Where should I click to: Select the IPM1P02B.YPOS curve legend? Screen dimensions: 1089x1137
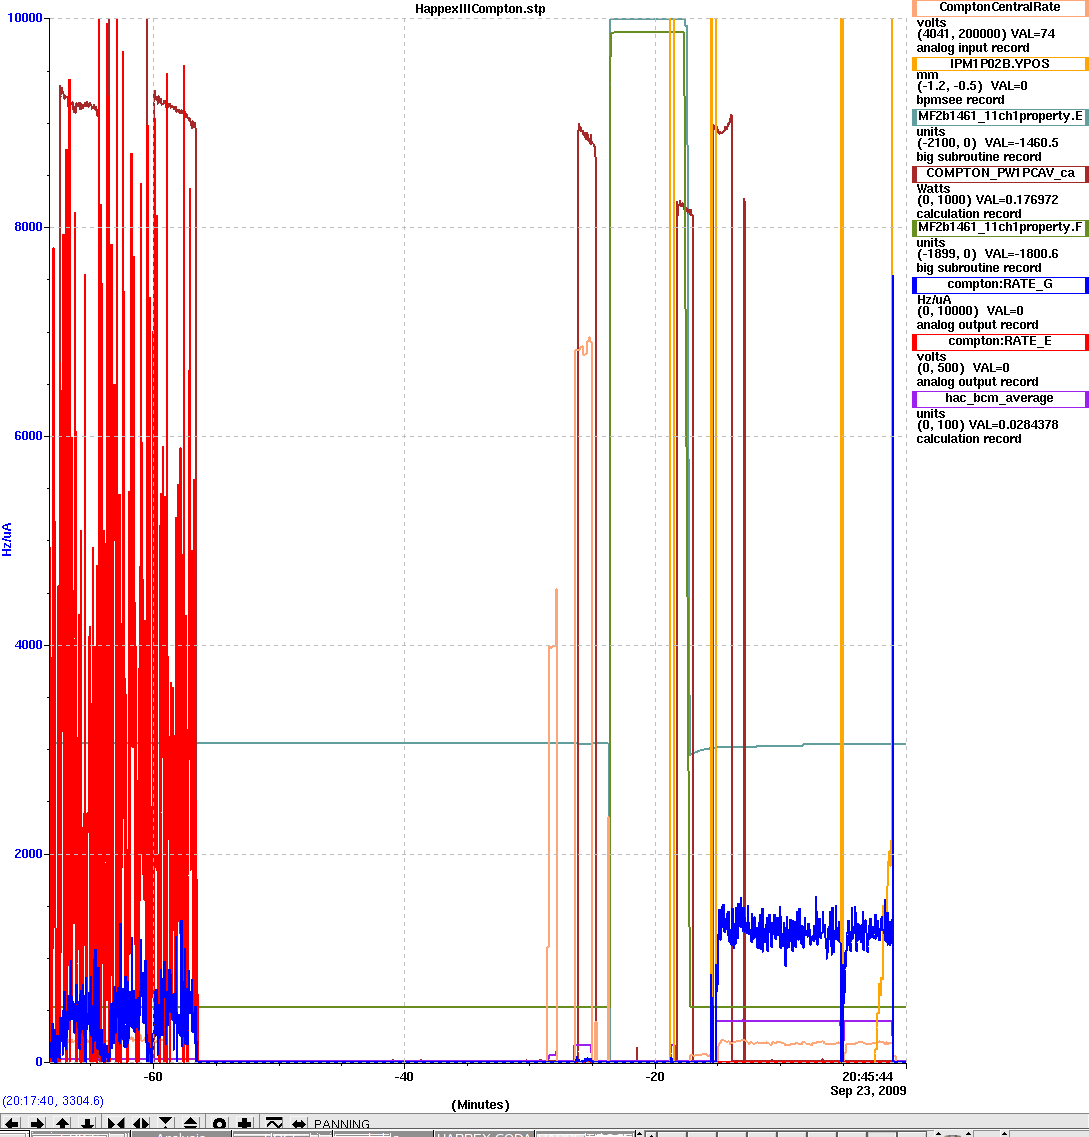click(999, 64)
